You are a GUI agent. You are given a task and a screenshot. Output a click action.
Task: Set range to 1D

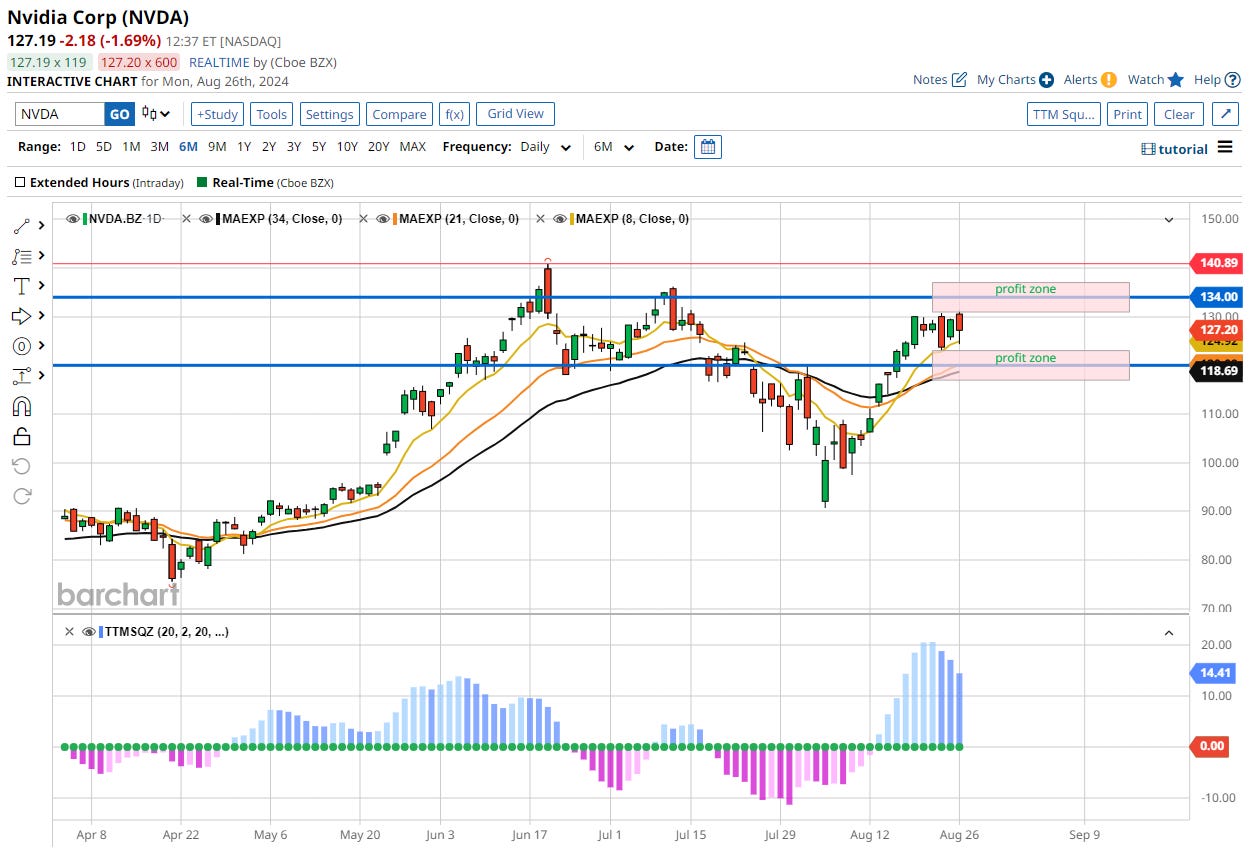pyautogui.click(x=77, y=147)
